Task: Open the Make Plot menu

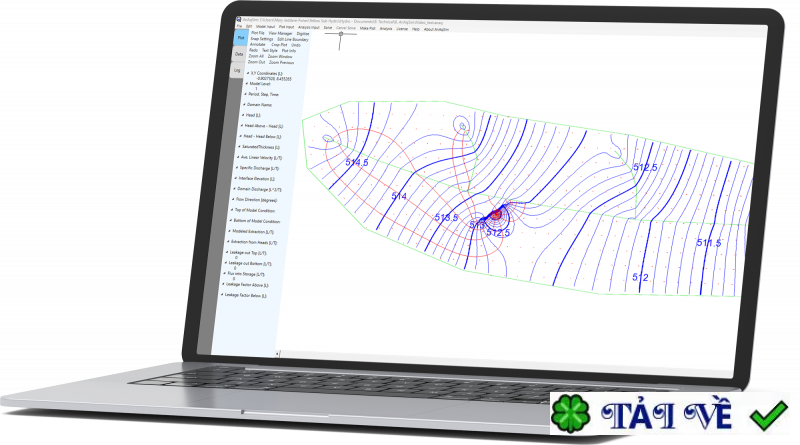Action: click(x=367, y=28)
